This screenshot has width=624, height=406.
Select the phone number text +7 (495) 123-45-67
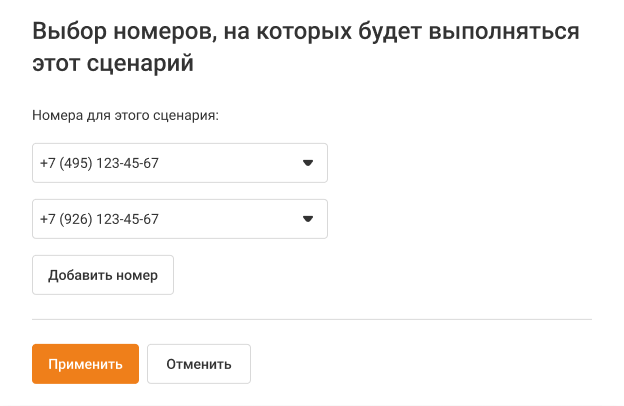[100, 163]
